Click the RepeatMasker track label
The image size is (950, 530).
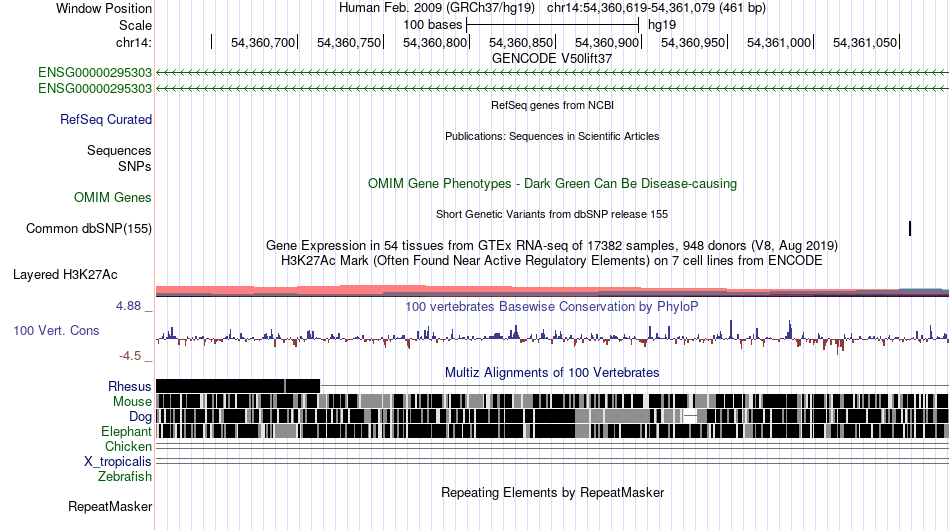click(110, 506)
